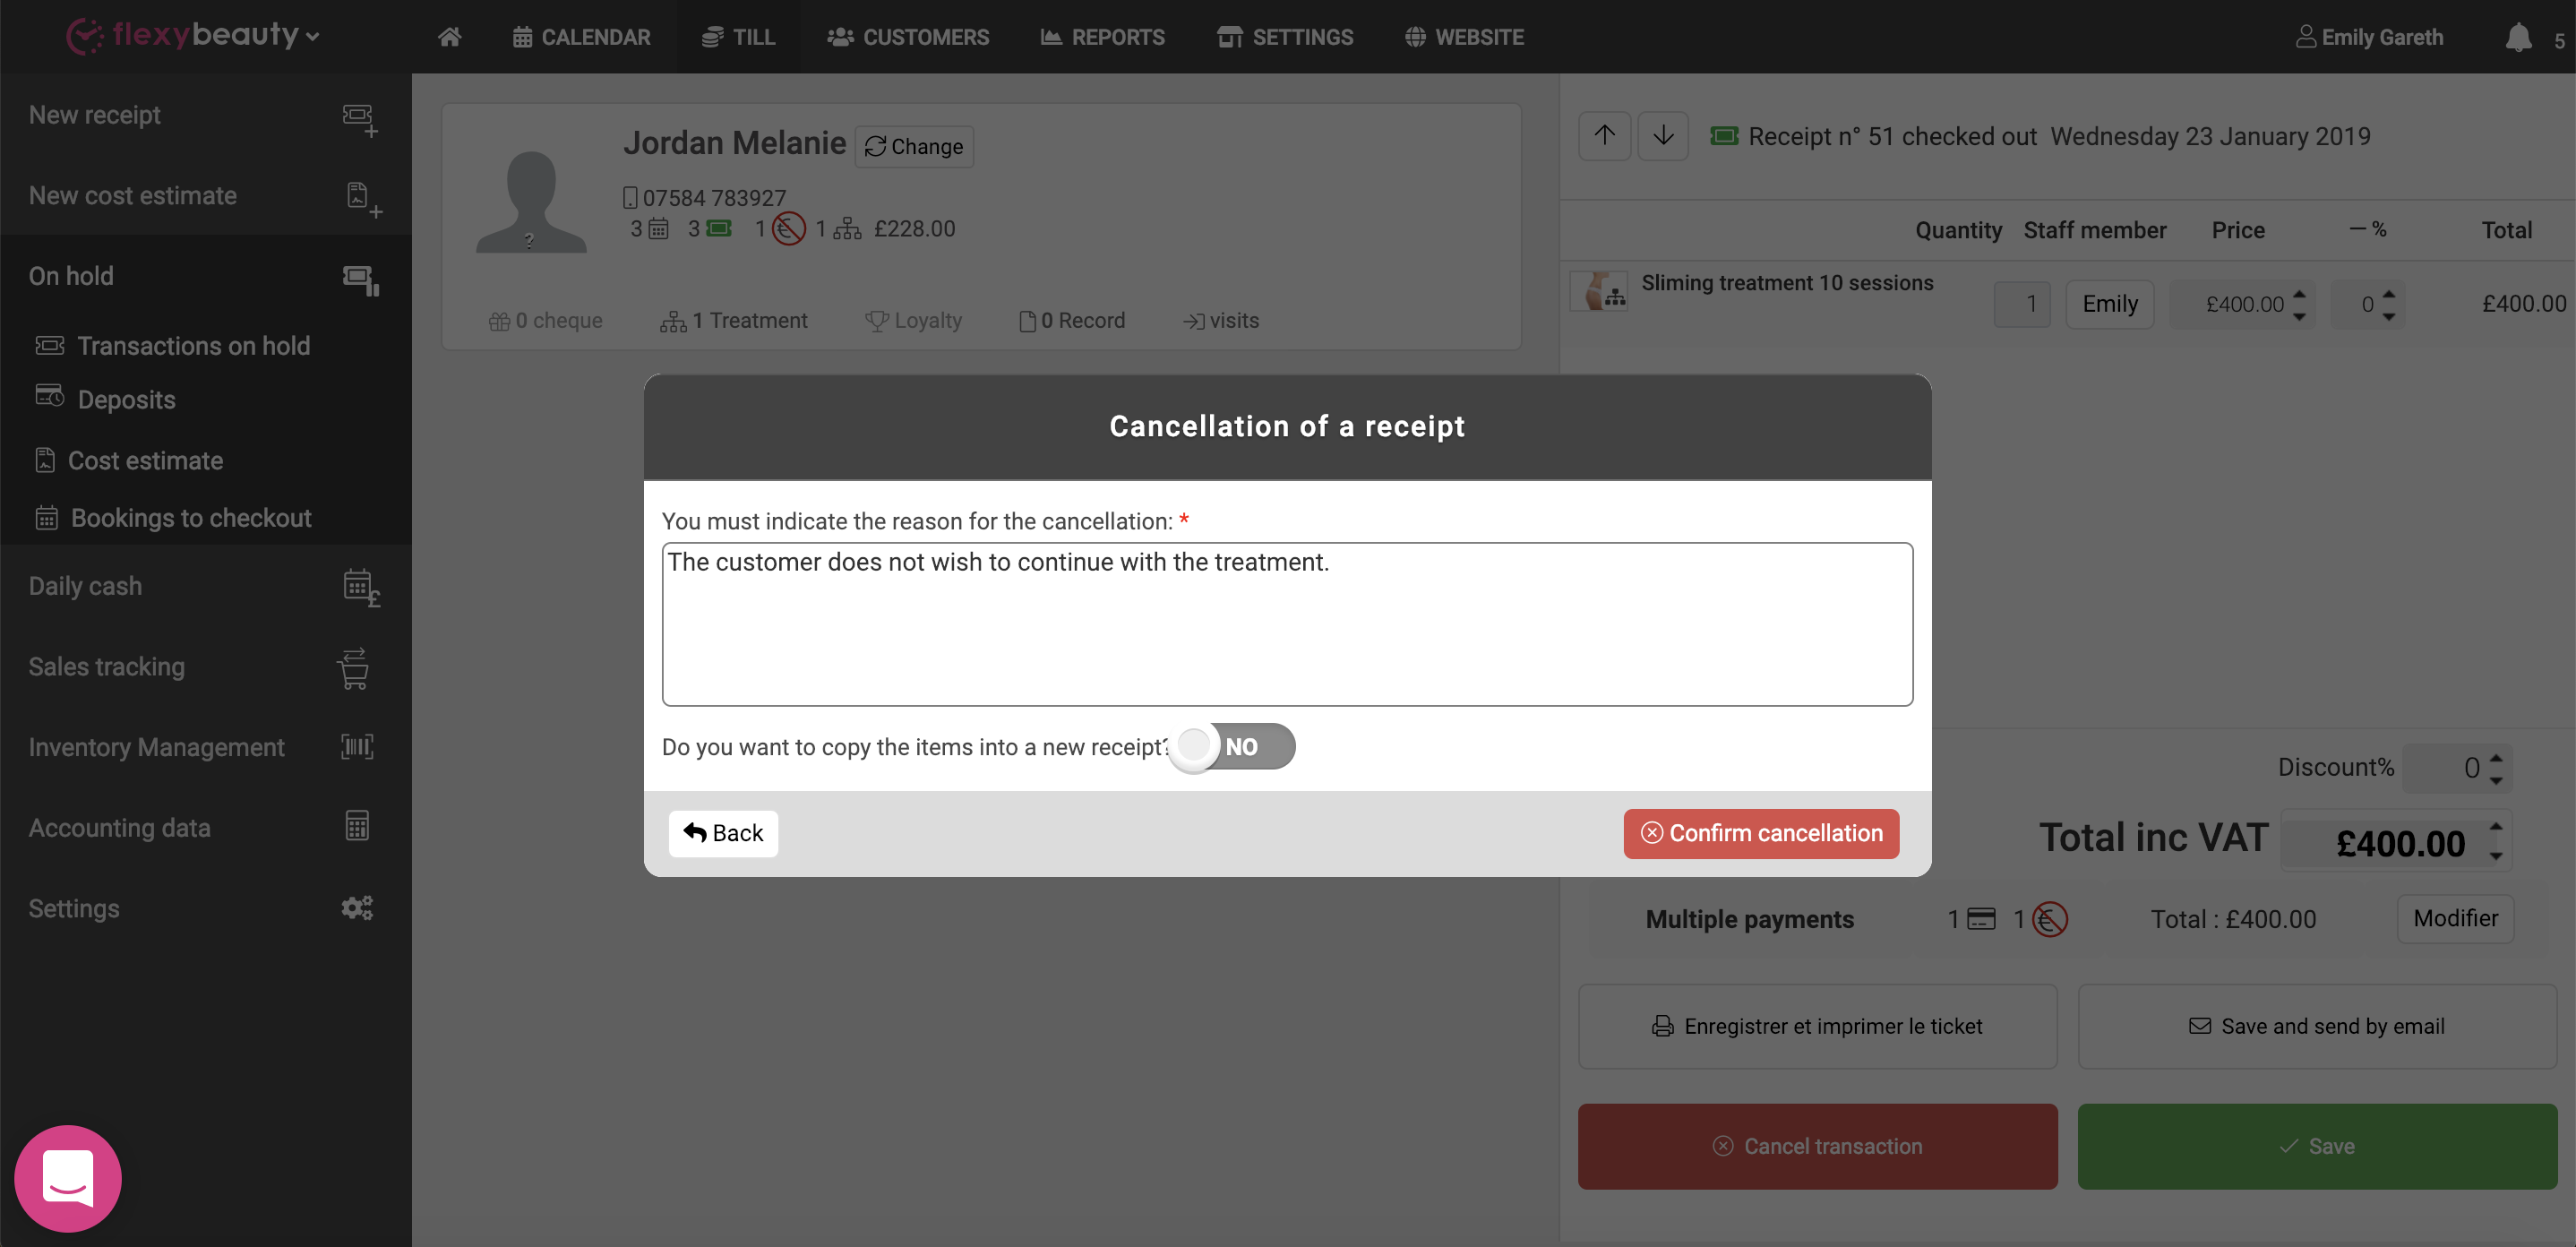
Task: Click the unpaid euro icon in Multiple payments
Action: pyautogui.click(x=2049, y=918)
